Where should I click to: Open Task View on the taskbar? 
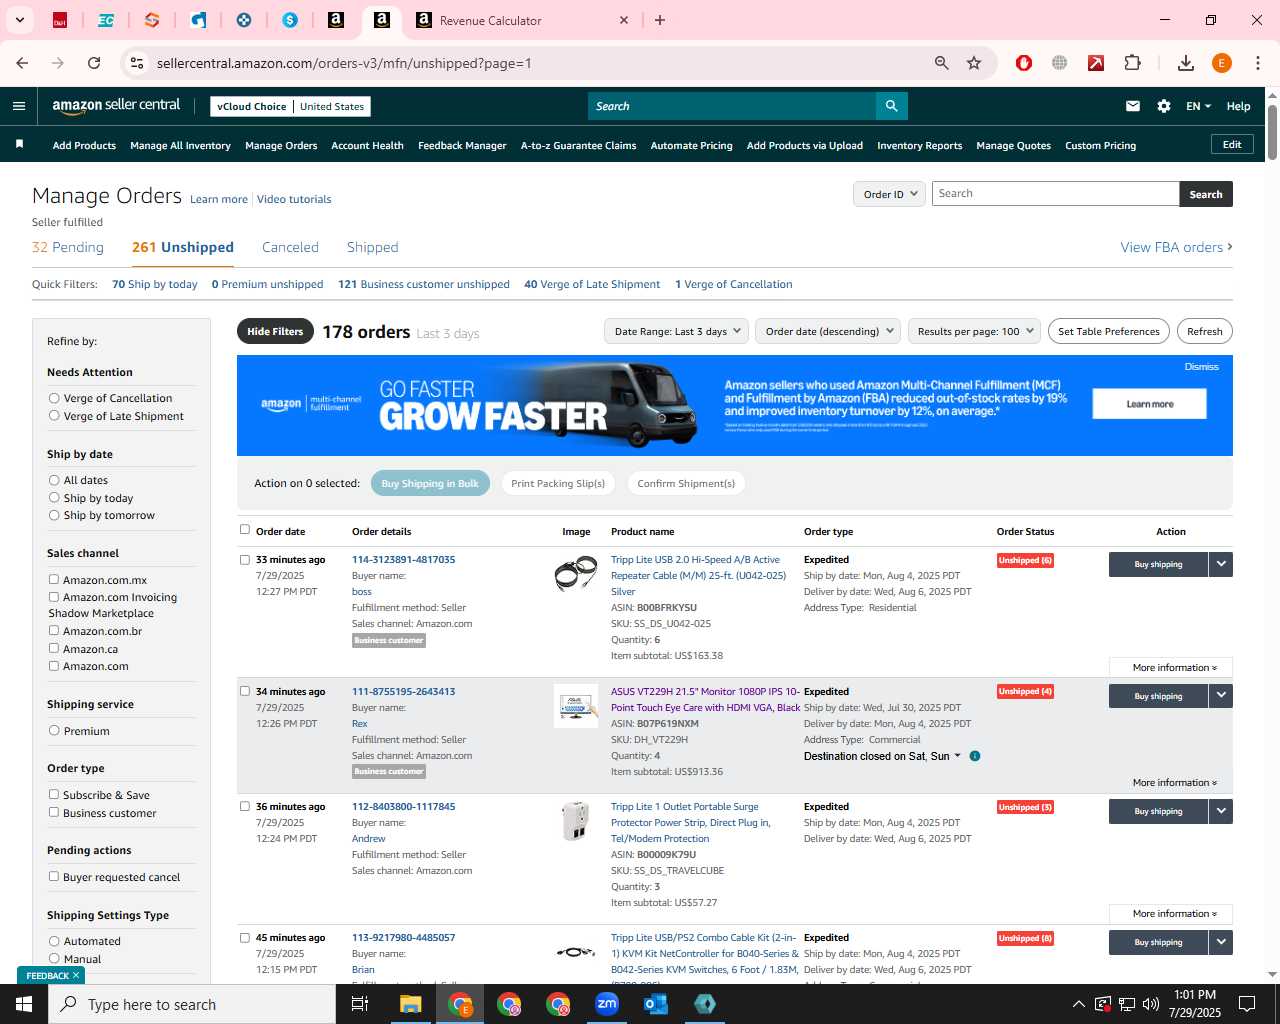click(x=360, y=1004)
